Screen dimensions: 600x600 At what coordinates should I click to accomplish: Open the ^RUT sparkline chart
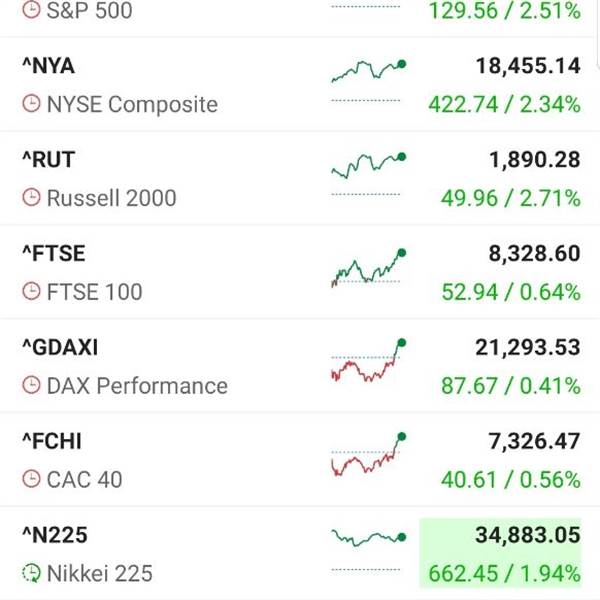[x=368, y=165]
